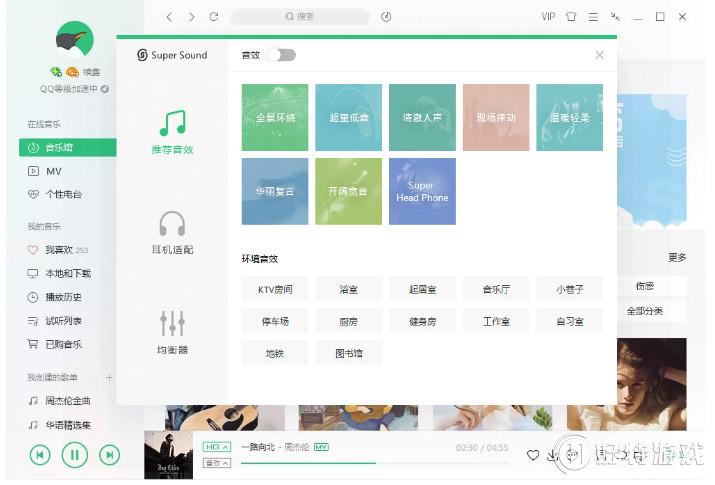715x485 pixels.
Task: Go back with the left arrow
Action: click(x=169, y=17)
